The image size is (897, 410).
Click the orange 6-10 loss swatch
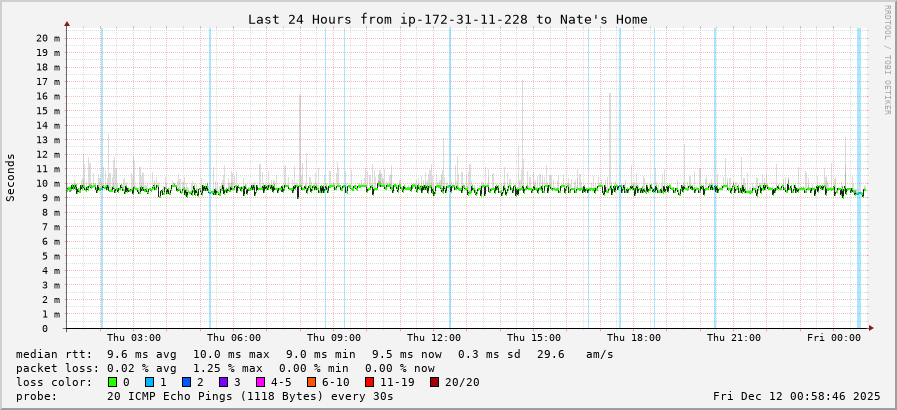[x=311, y=382]
